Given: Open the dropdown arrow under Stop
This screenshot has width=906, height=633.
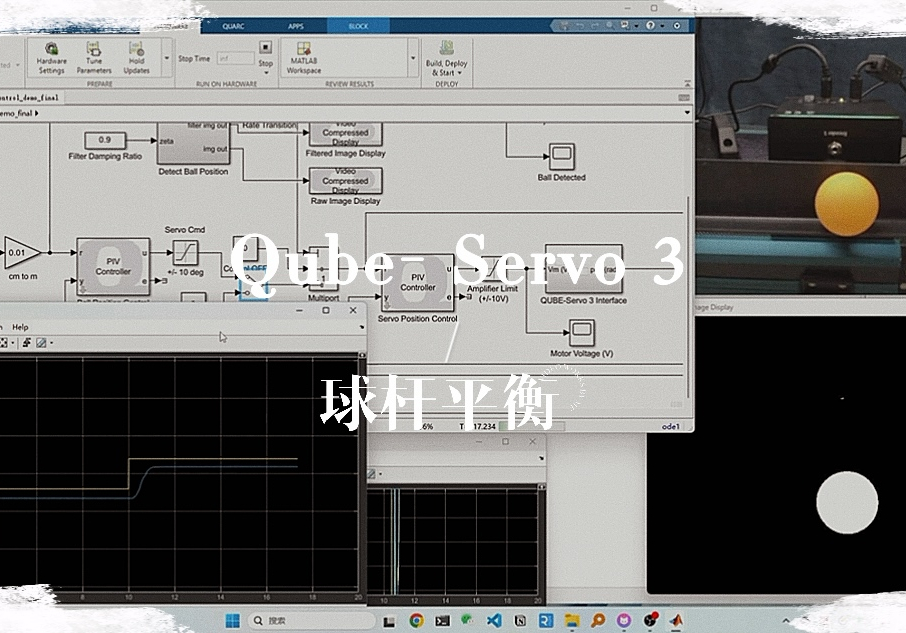Looking at the screenshot, I should 265,72.
